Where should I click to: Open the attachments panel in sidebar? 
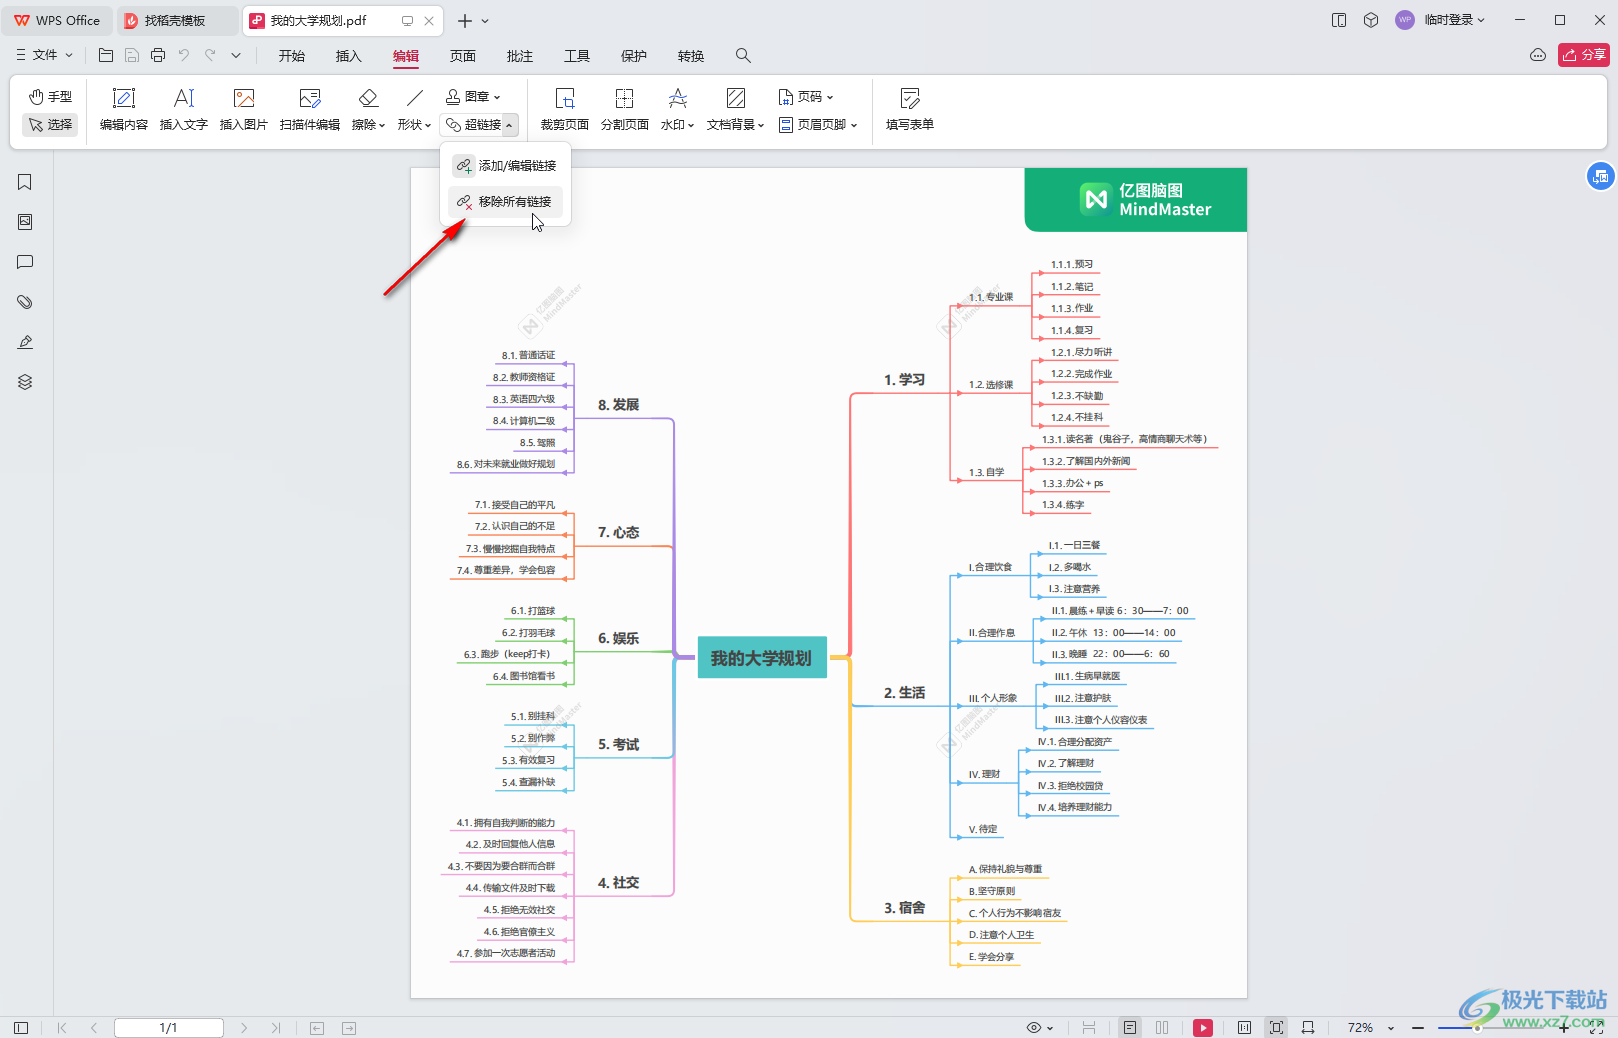click(x=25, y=302)
